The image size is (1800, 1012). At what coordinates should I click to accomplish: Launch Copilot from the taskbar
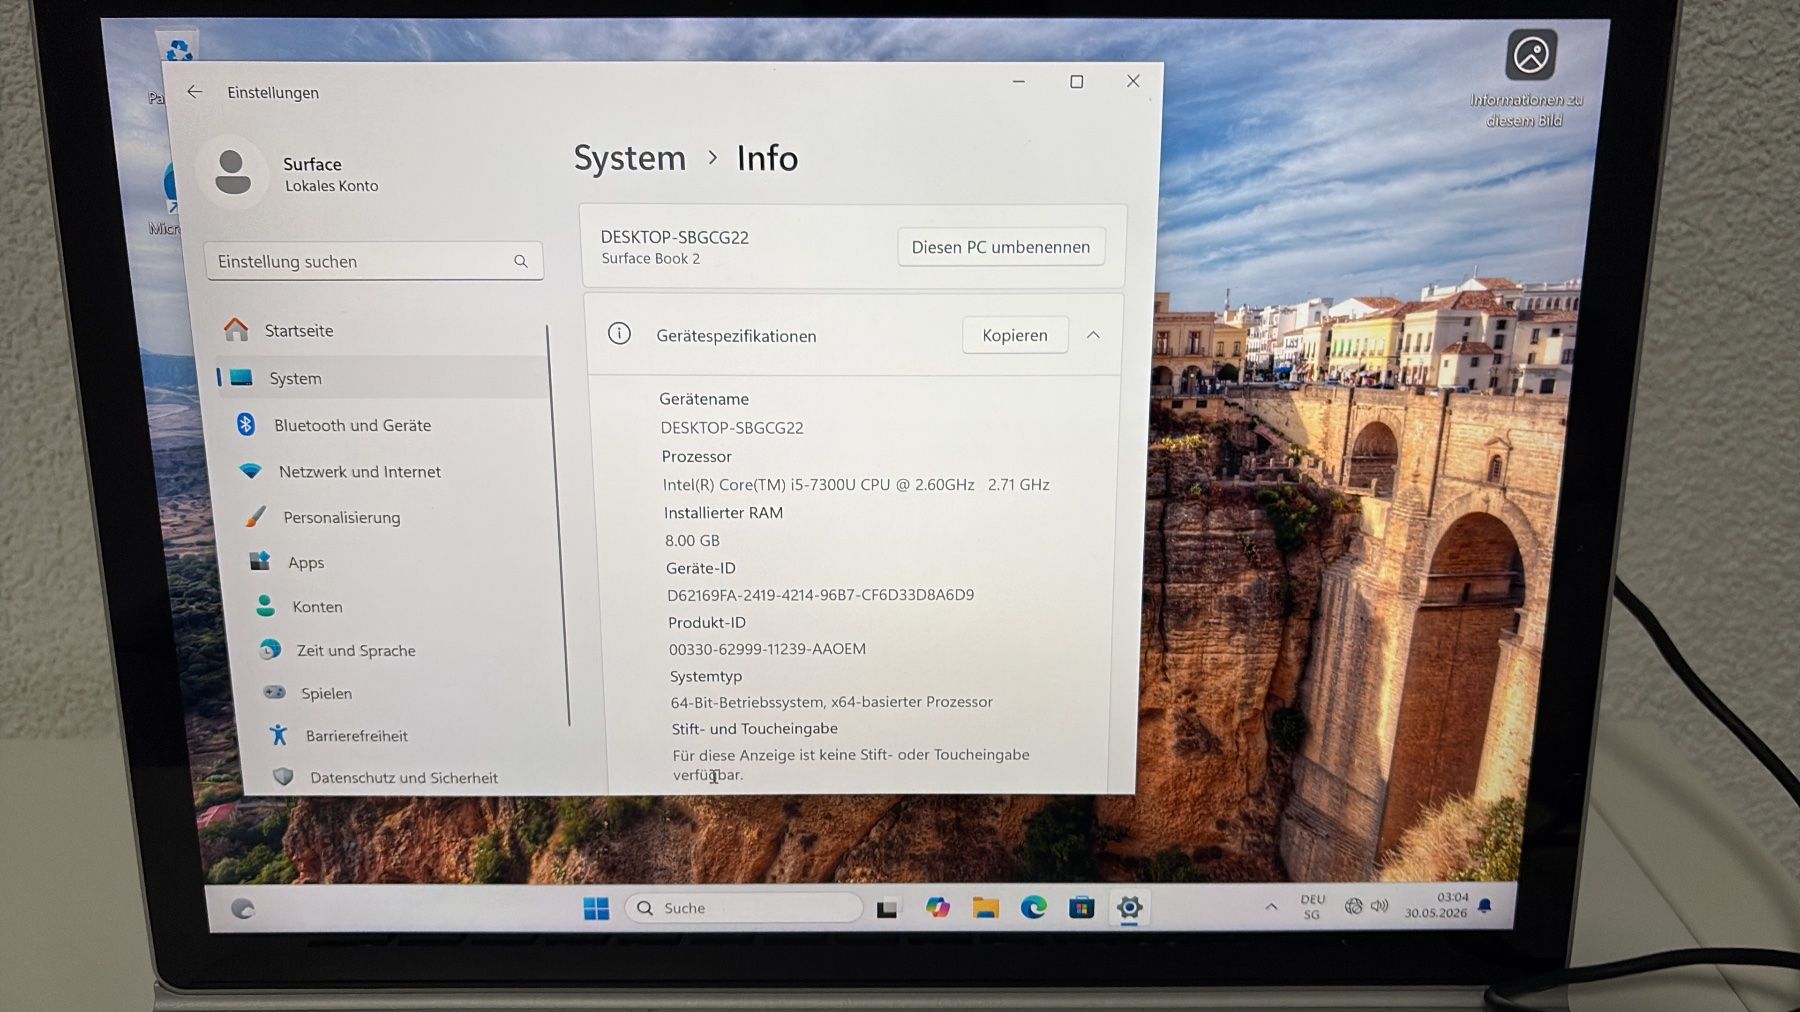tap(937, 907)
